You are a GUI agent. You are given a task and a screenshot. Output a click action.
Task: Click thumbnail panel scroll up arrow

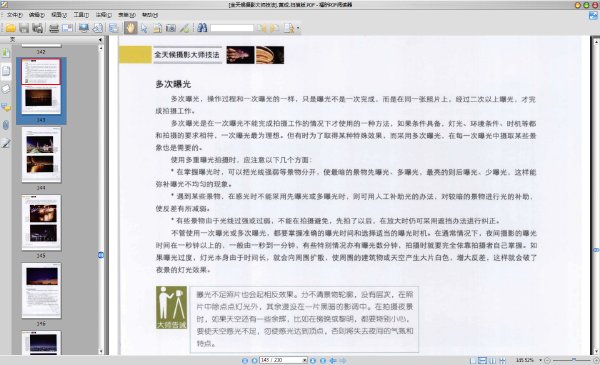(x=101, y=48)
